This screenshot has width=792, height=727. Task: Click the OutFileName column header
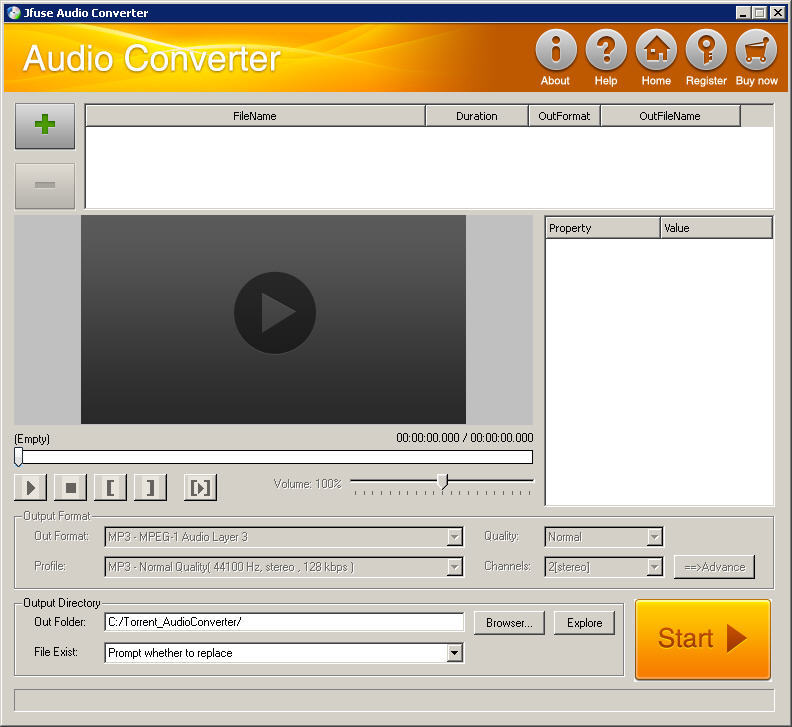tap(670, 116)
